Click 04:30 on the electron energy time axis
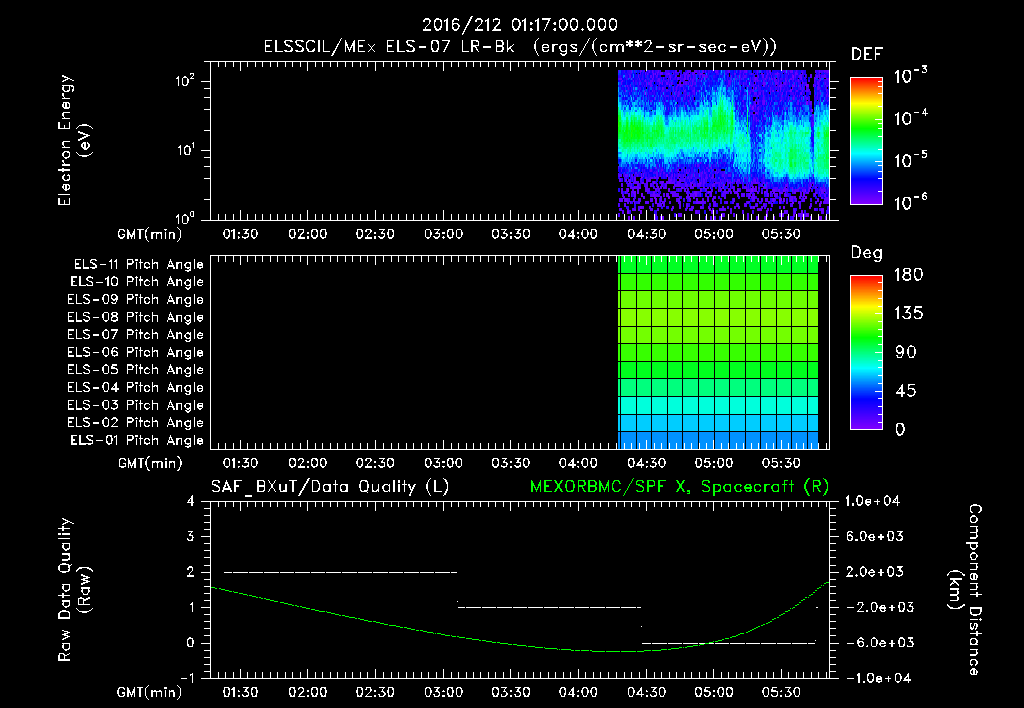Image resolution: width=1024 pixels, height=708 pixels. click(647, 234)
